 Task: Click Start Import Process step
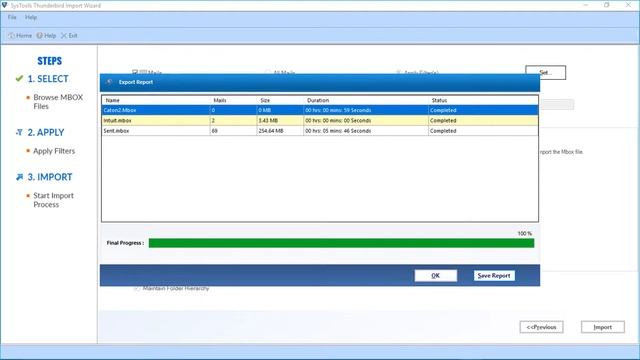pyautogui.click(x=53, y=200)
